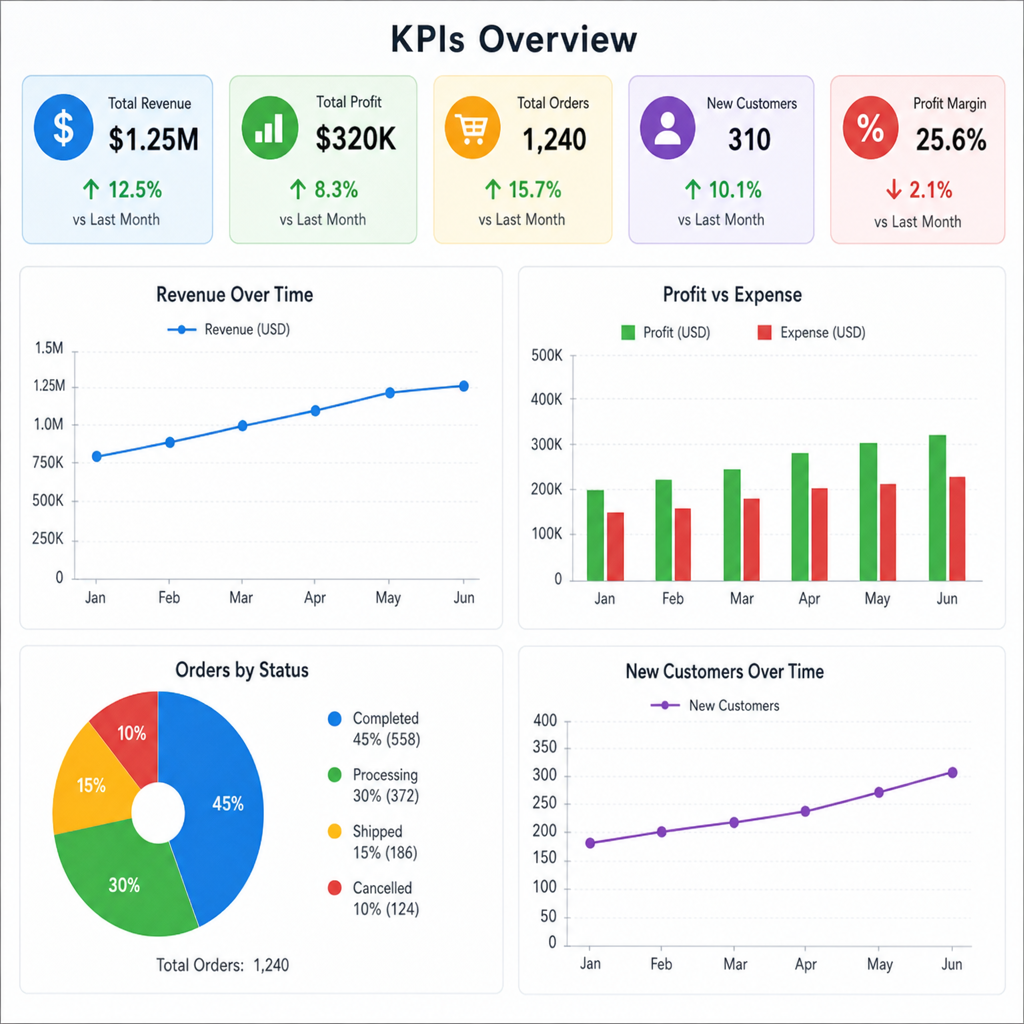
Task: Toggle the New Customers legend entry
Action: coord(715,705)
